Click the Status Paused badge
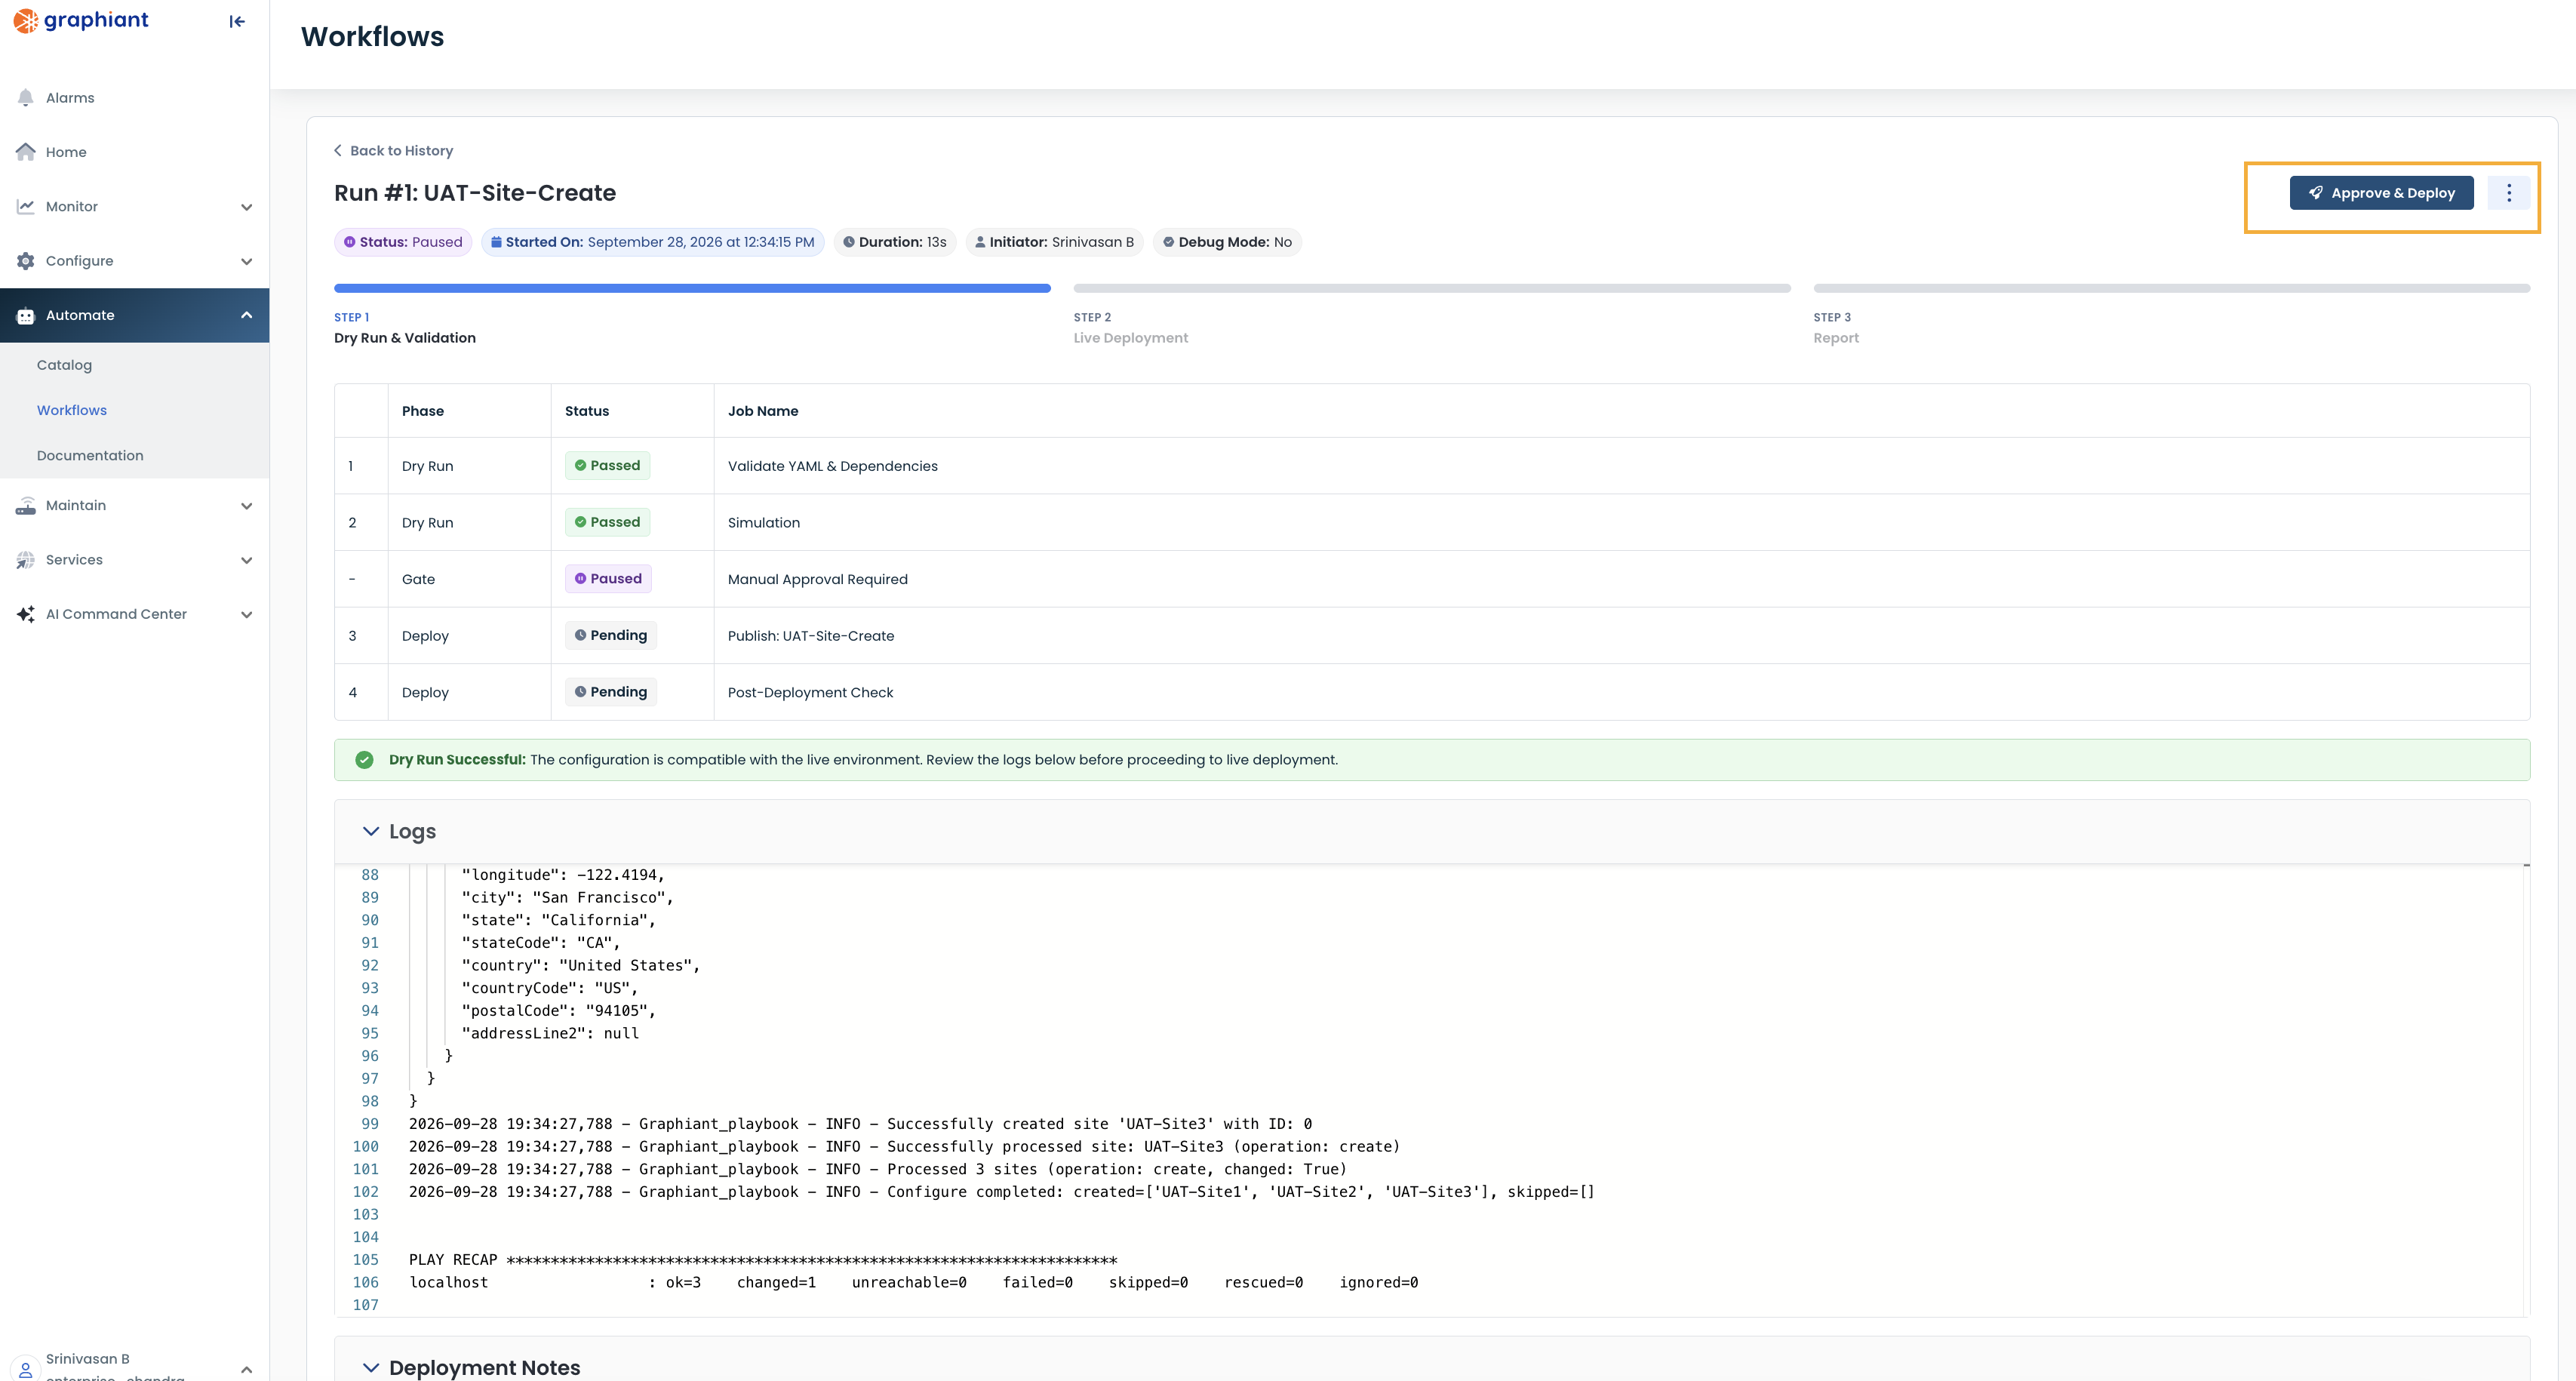The height and width of the screenshot is (1381, 2576). click(x=403, y=242)
